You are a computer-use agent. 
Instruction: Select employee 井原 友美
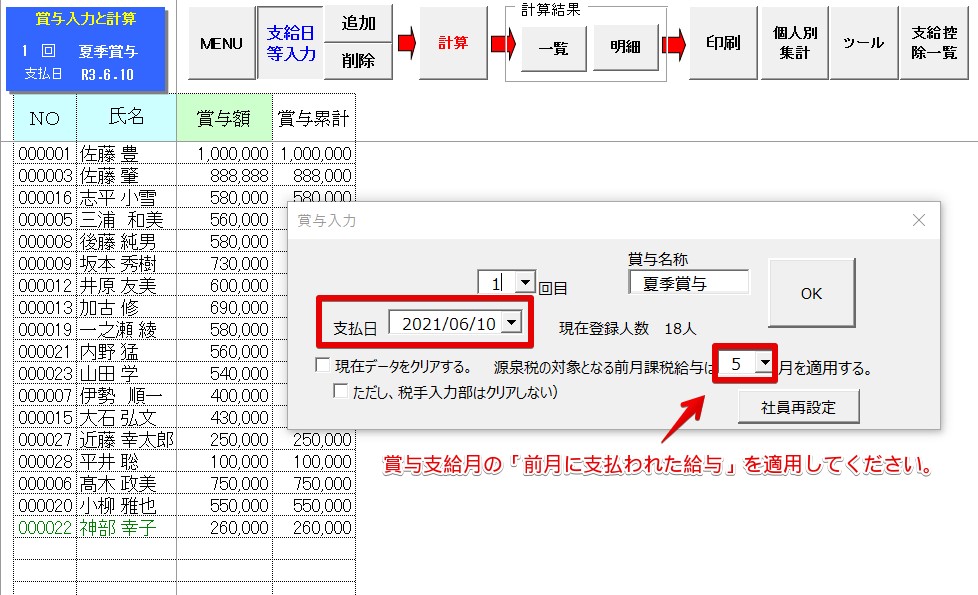coord(127,286)
